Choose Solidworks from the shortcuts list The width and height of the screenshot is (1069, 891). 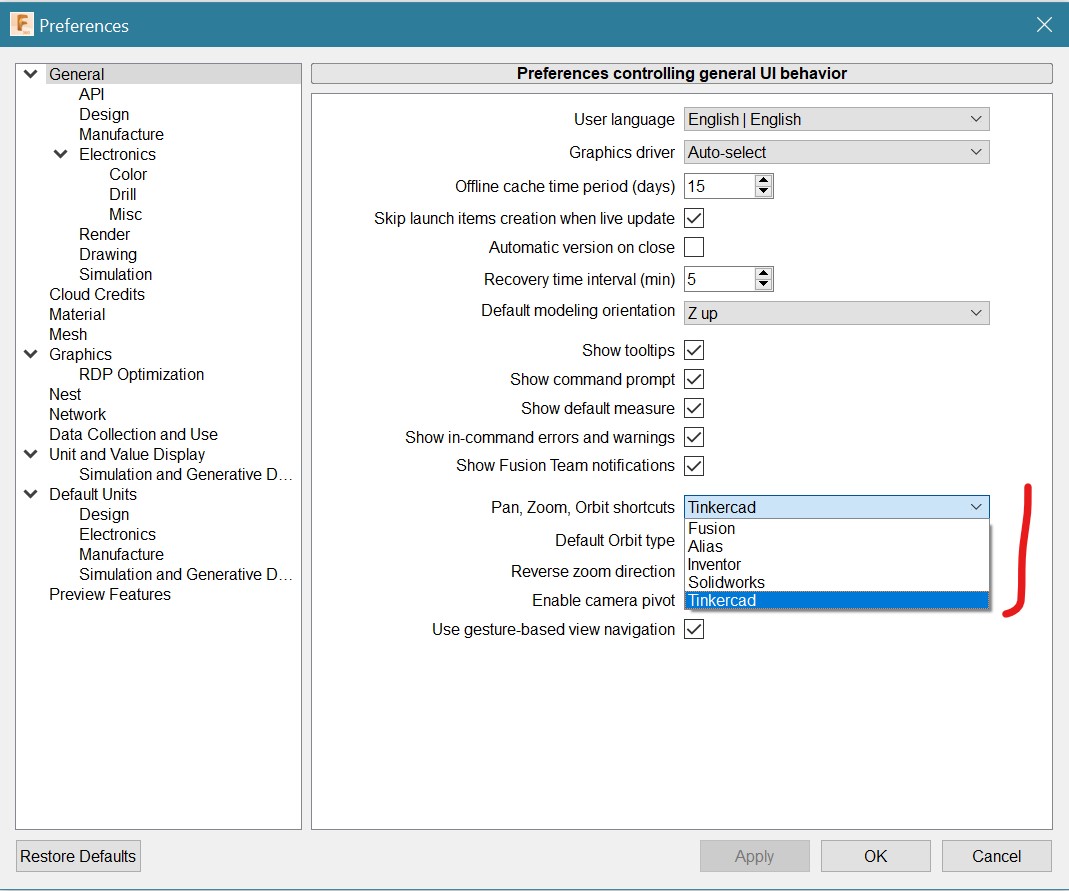(837, 582)
